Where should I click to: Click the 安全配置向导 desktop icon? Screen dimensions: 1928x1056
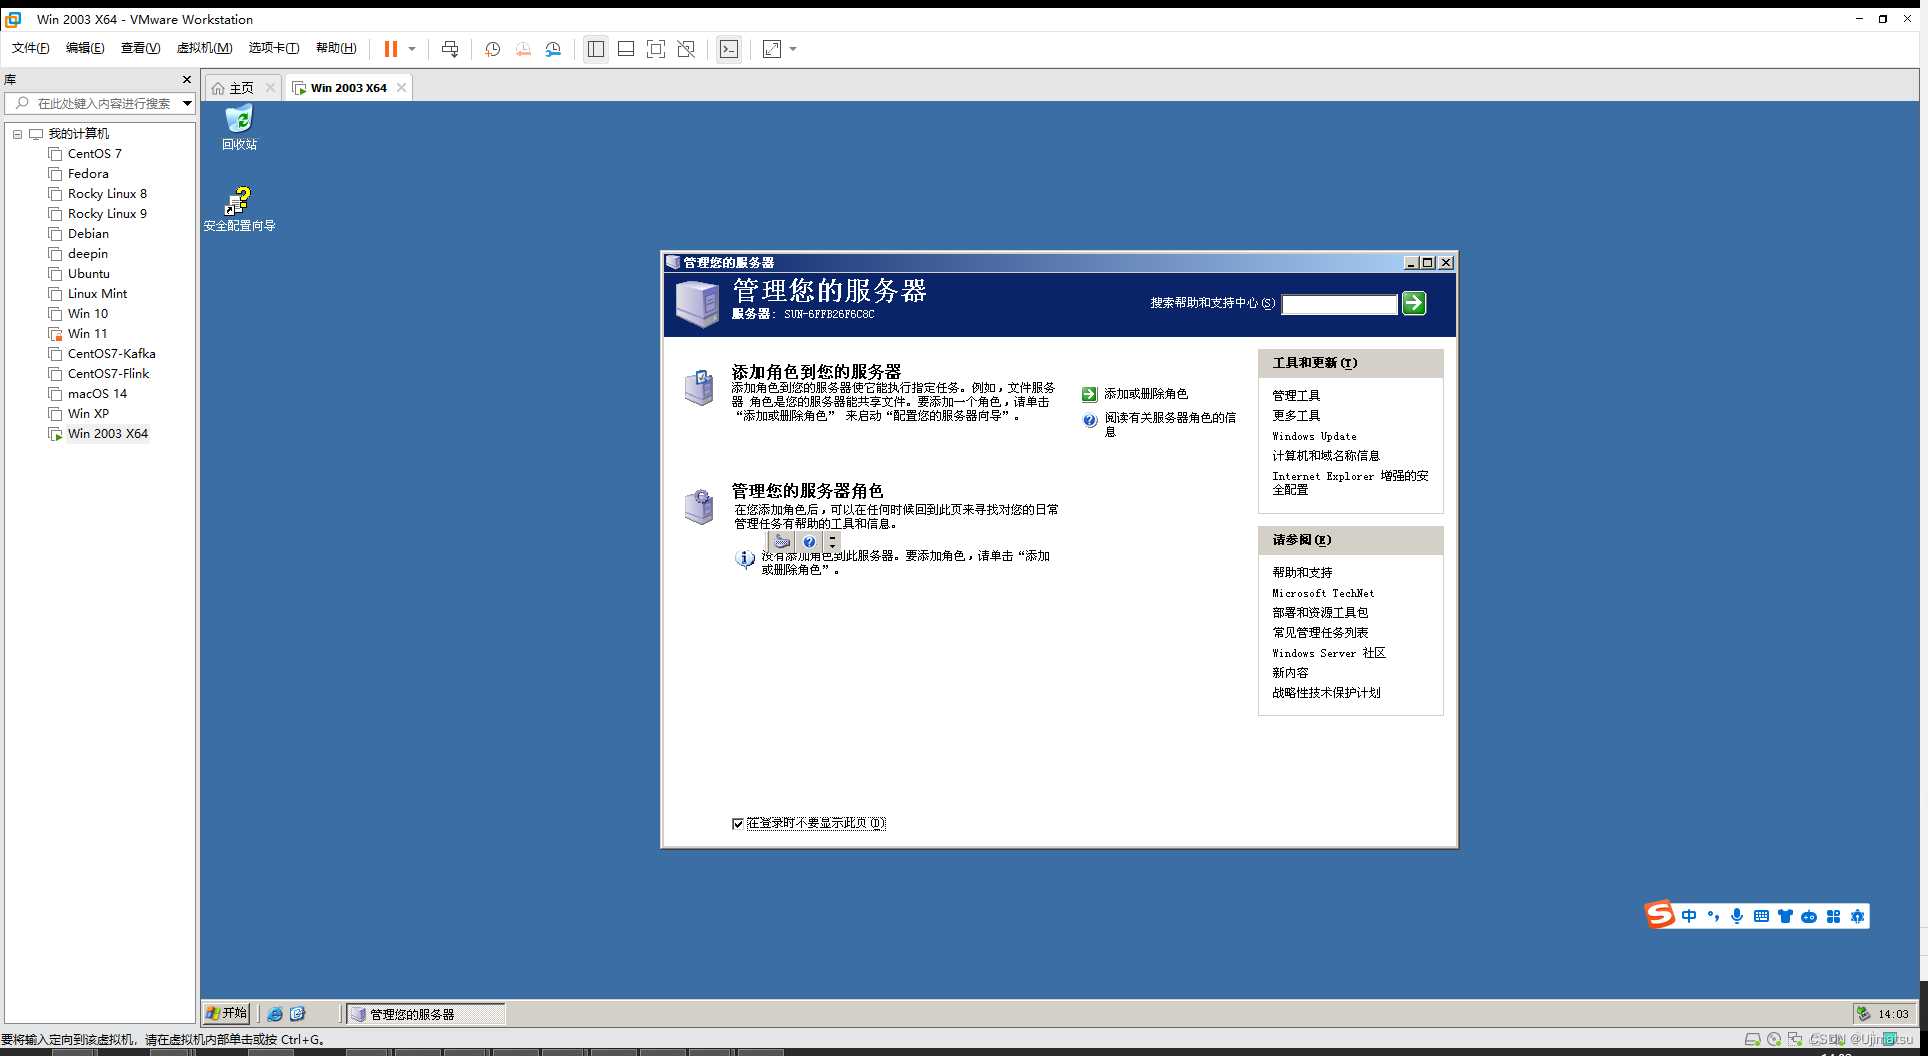(x=239, y=209)
